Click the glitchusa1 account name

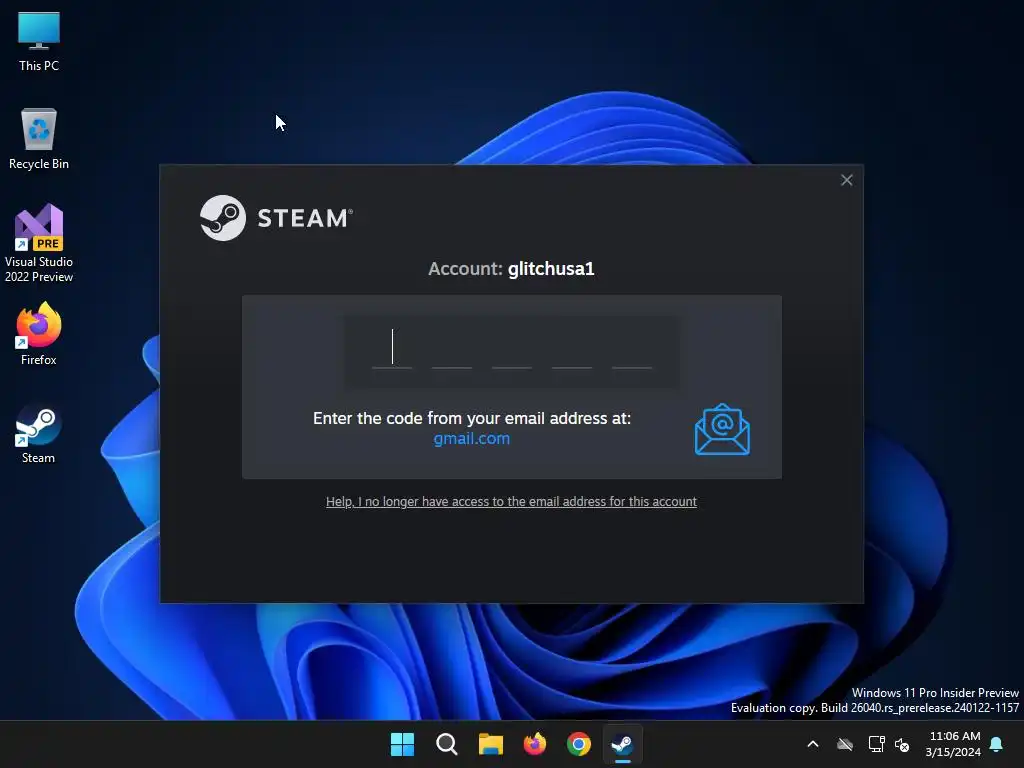click(x=551, y=268)
